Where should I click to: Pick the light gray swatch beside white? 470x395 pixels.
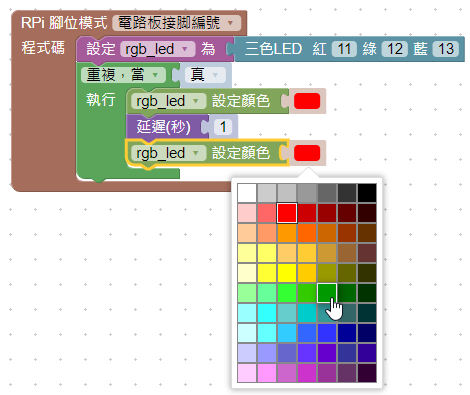(x=267, y=193)
